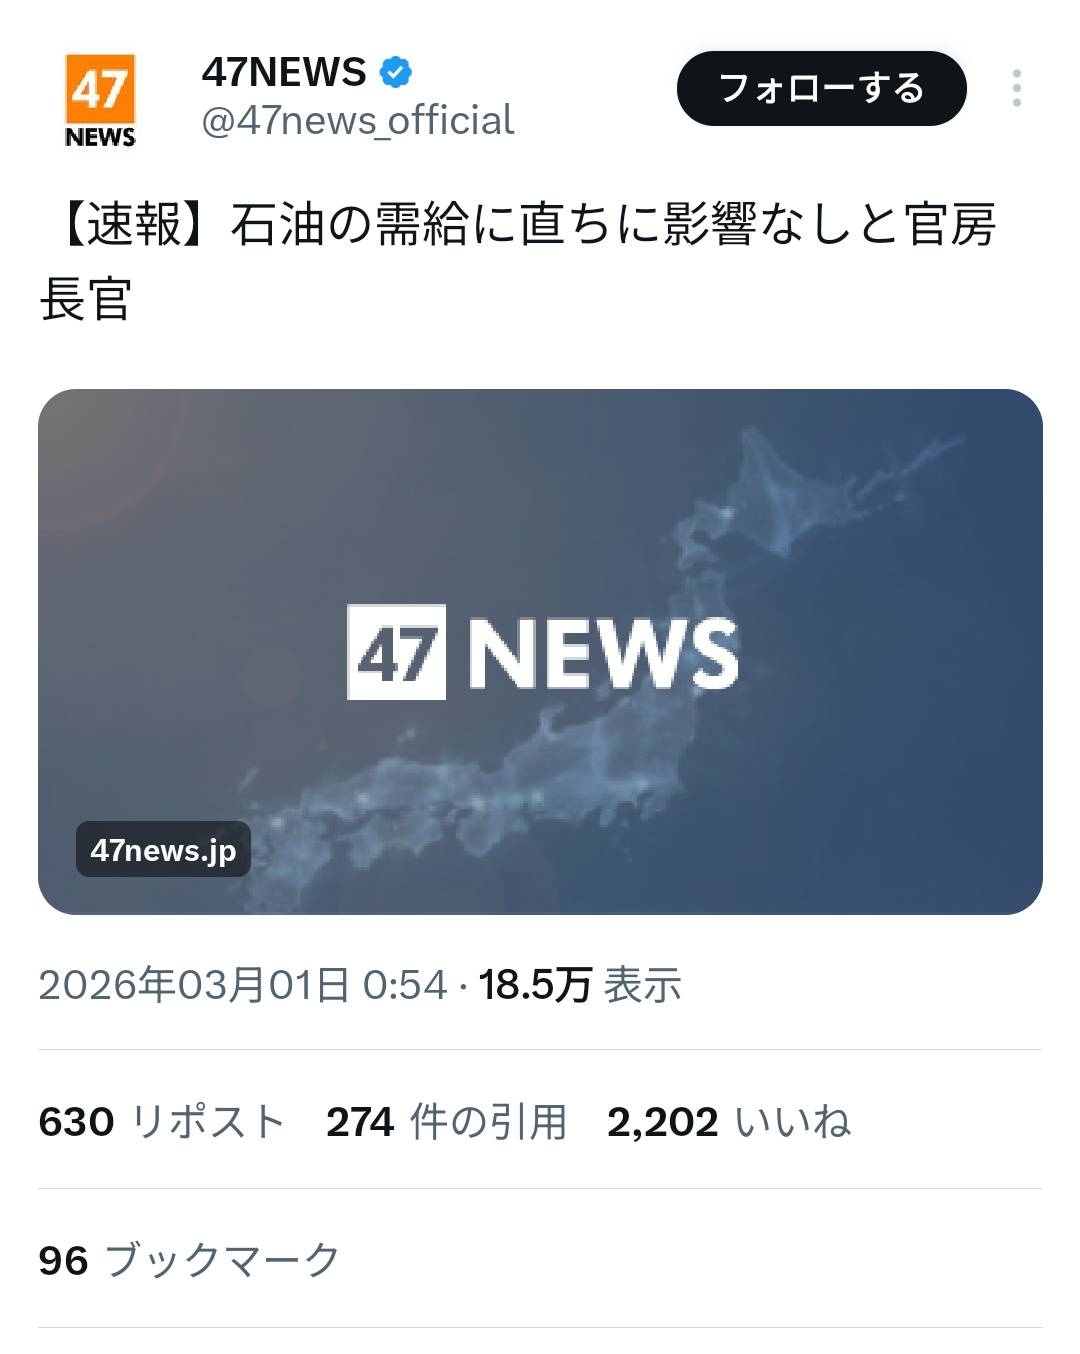Open the three-dot more options menu
This screenshot has width=1080, height=1354.
tap(1016, 88)
